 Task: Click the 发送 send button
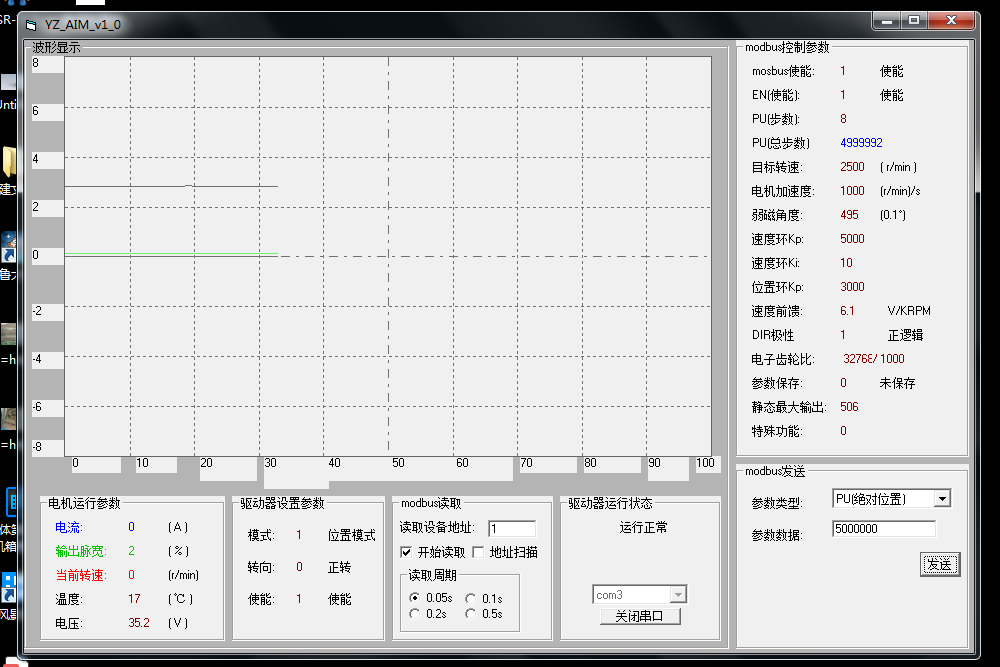(939, 564)
